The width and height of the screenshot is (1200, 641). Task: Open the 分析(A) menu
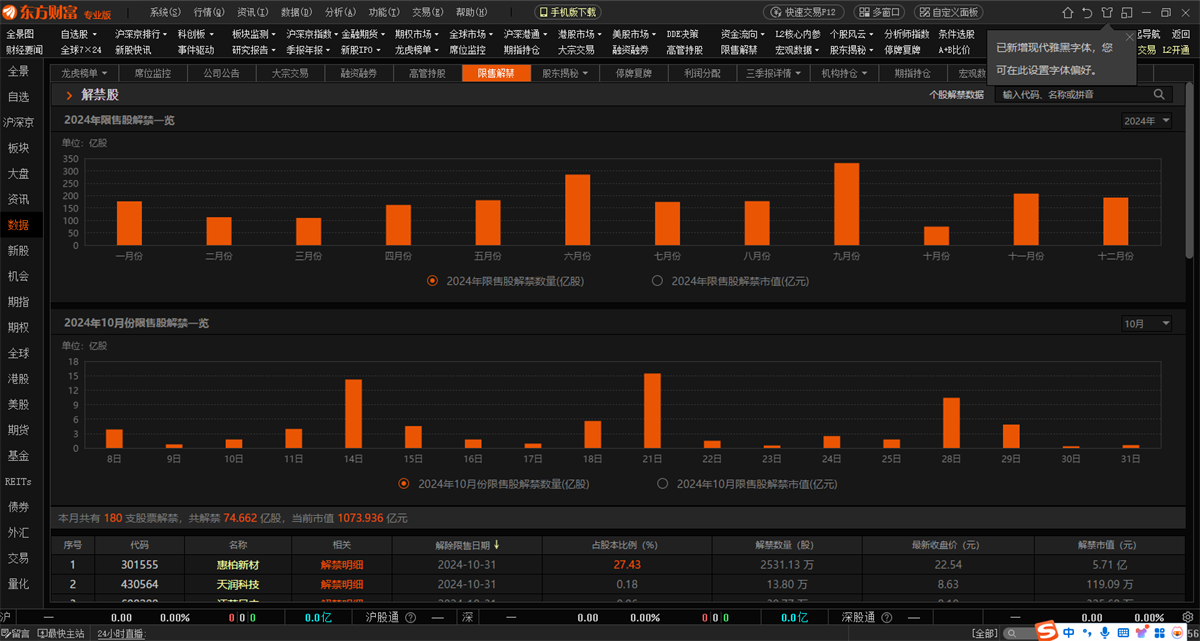341,13
